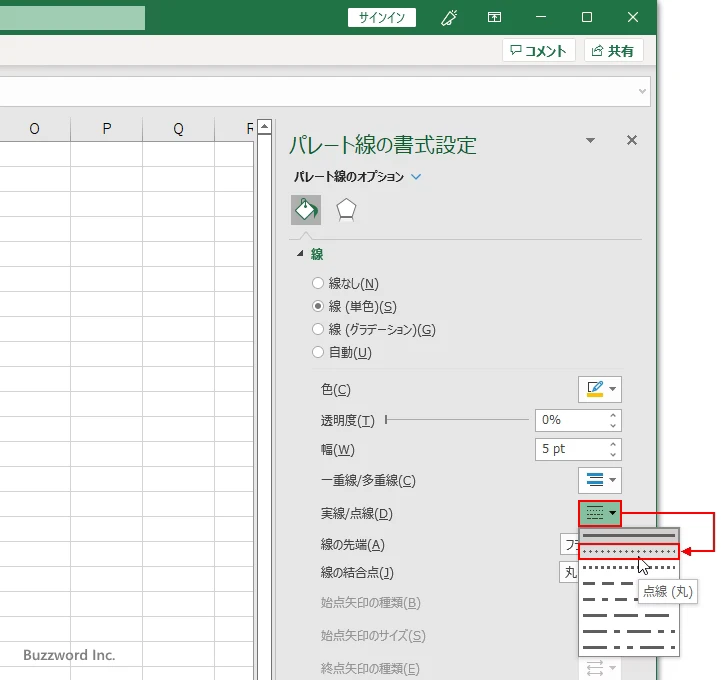Viewport: 728px width, 680px height.
Task: Collapse the 線 section triangle
Action: pyautogui.click(x=300, y=253)
